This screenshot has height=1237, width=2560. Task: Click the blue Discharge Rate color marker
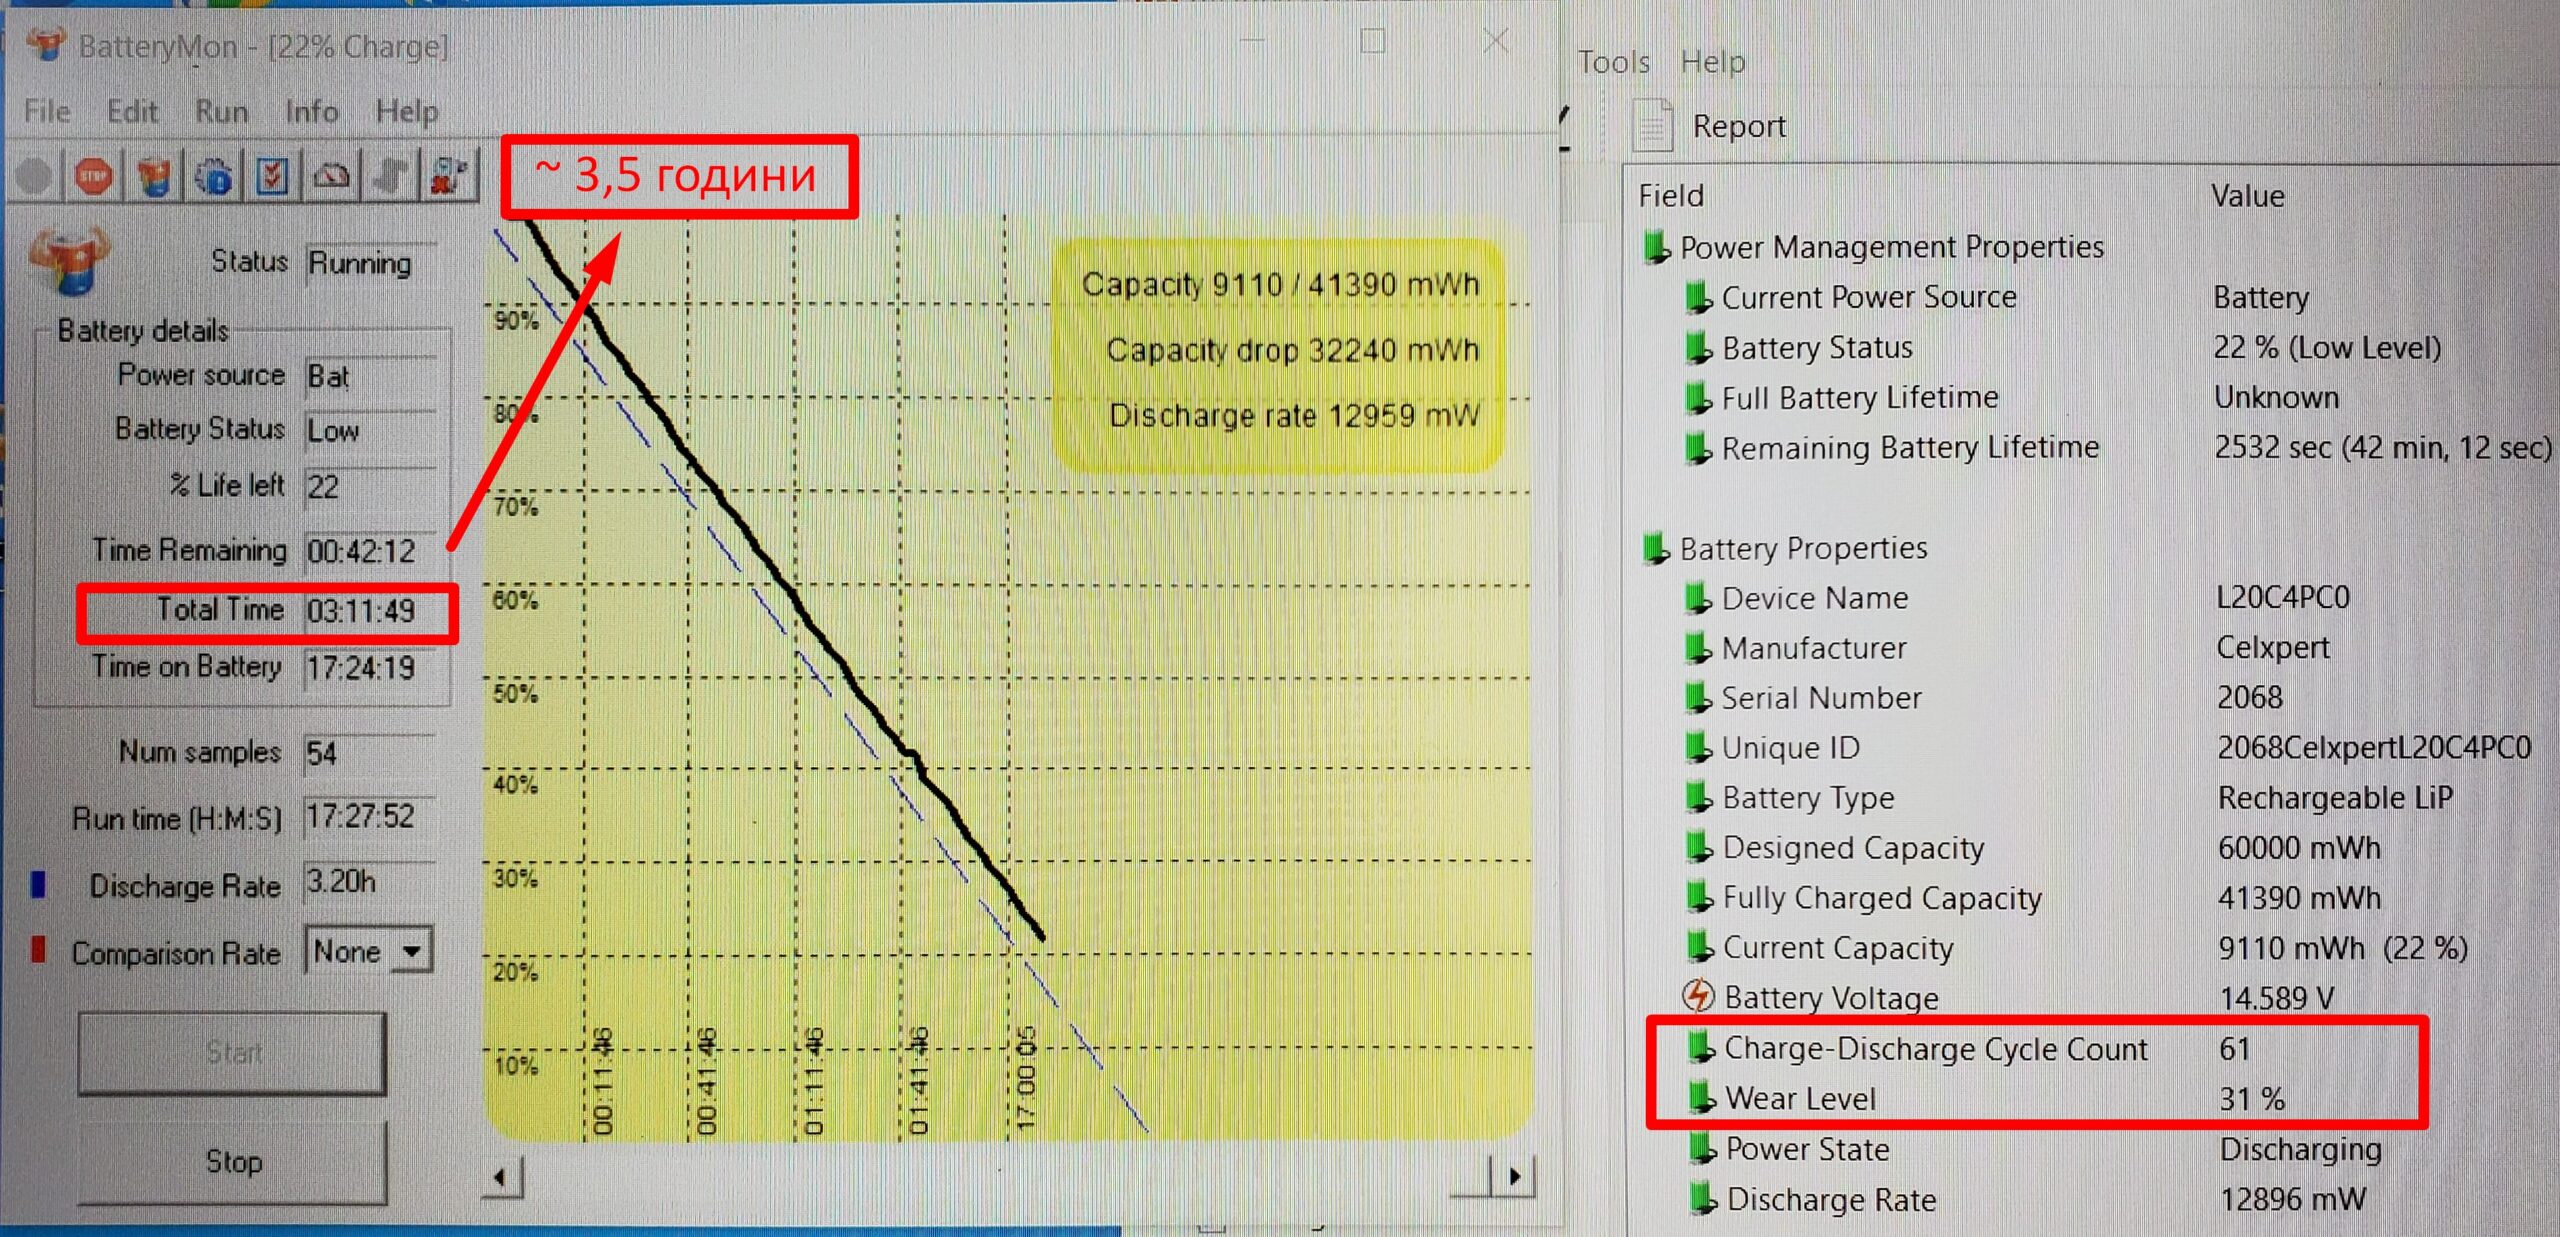[x=38, y=885]
